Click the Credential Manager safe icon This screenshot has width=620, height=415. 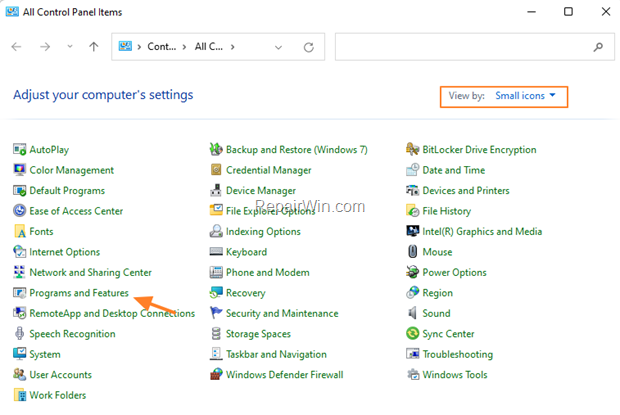tap(216, 170)
